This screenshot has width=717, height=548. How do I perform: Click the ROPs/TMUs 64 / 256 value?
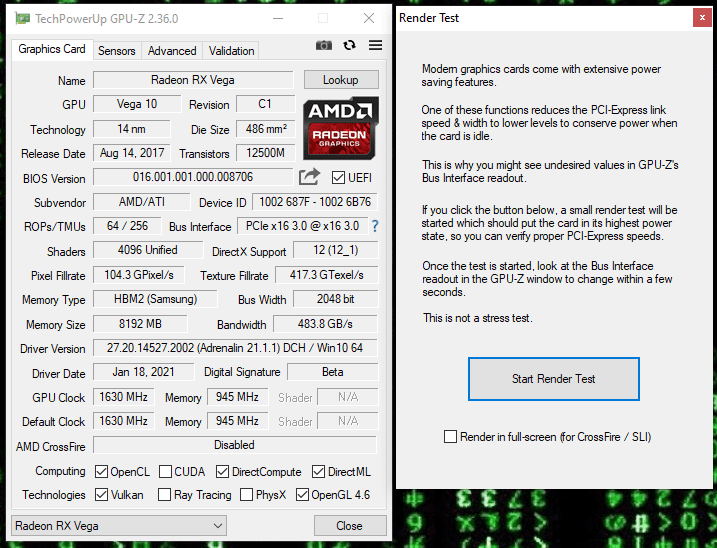pyautogui.click(x=127, y=226)
